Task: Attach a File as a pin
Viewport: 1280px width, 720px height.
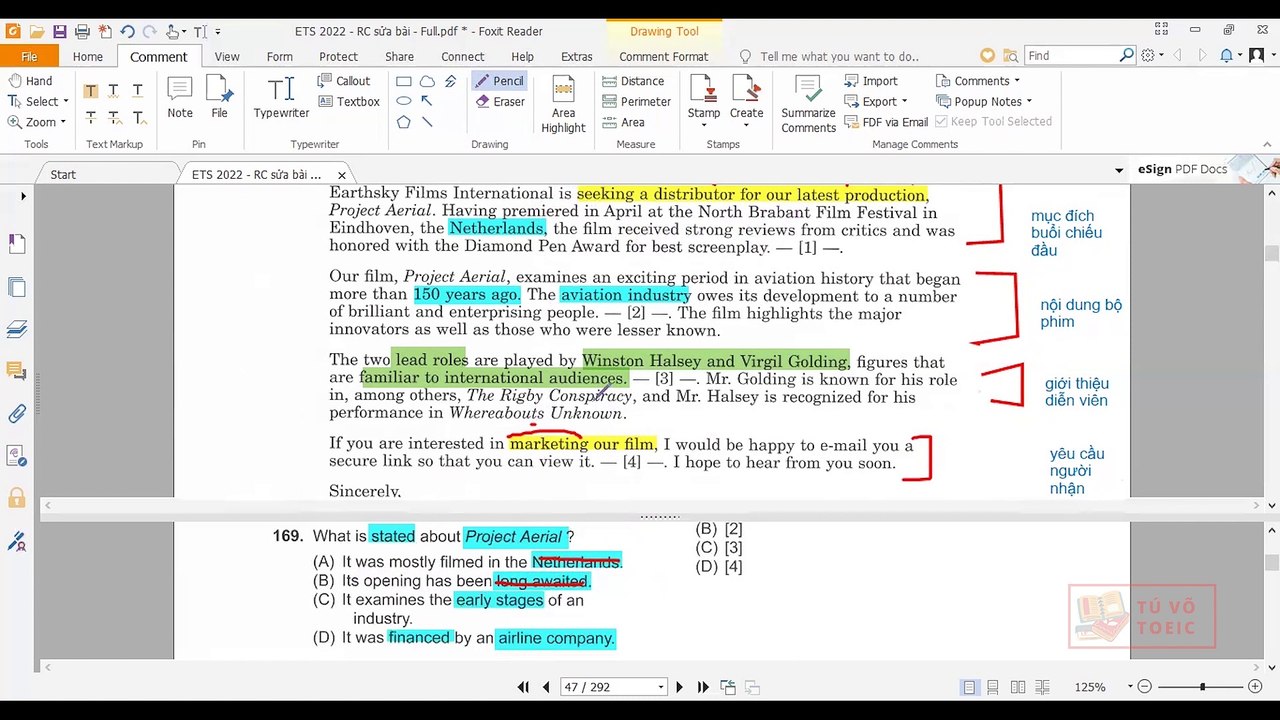Action: (x=219, y=97)
